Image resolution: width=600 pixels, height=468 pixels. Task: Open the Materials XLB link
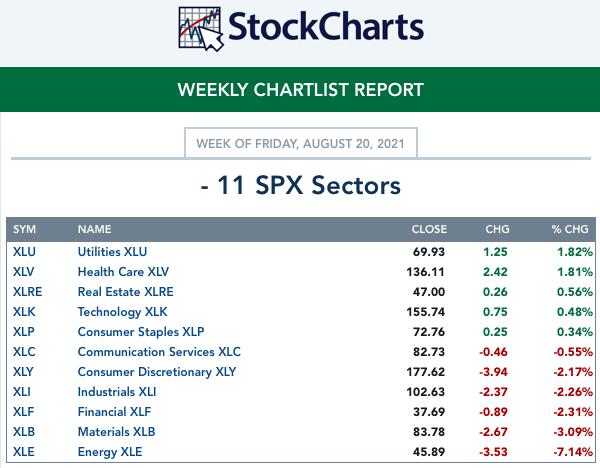point(116,432)
